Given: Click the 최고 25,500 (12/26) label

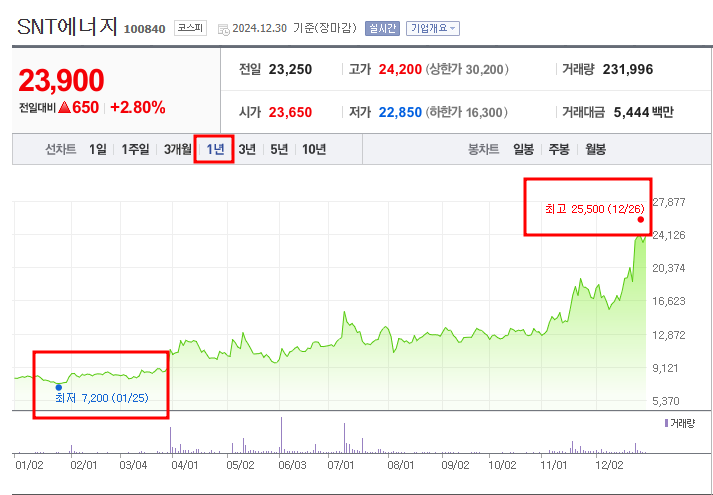Looking at the screenshot, I should [595, 209].
